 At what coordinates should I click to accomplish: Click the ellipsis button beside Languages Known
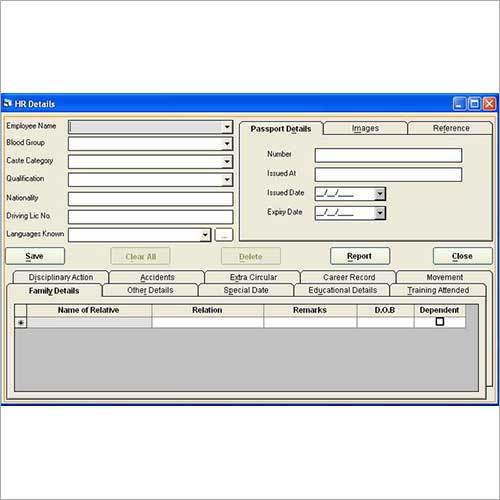[x=224, y=235]
